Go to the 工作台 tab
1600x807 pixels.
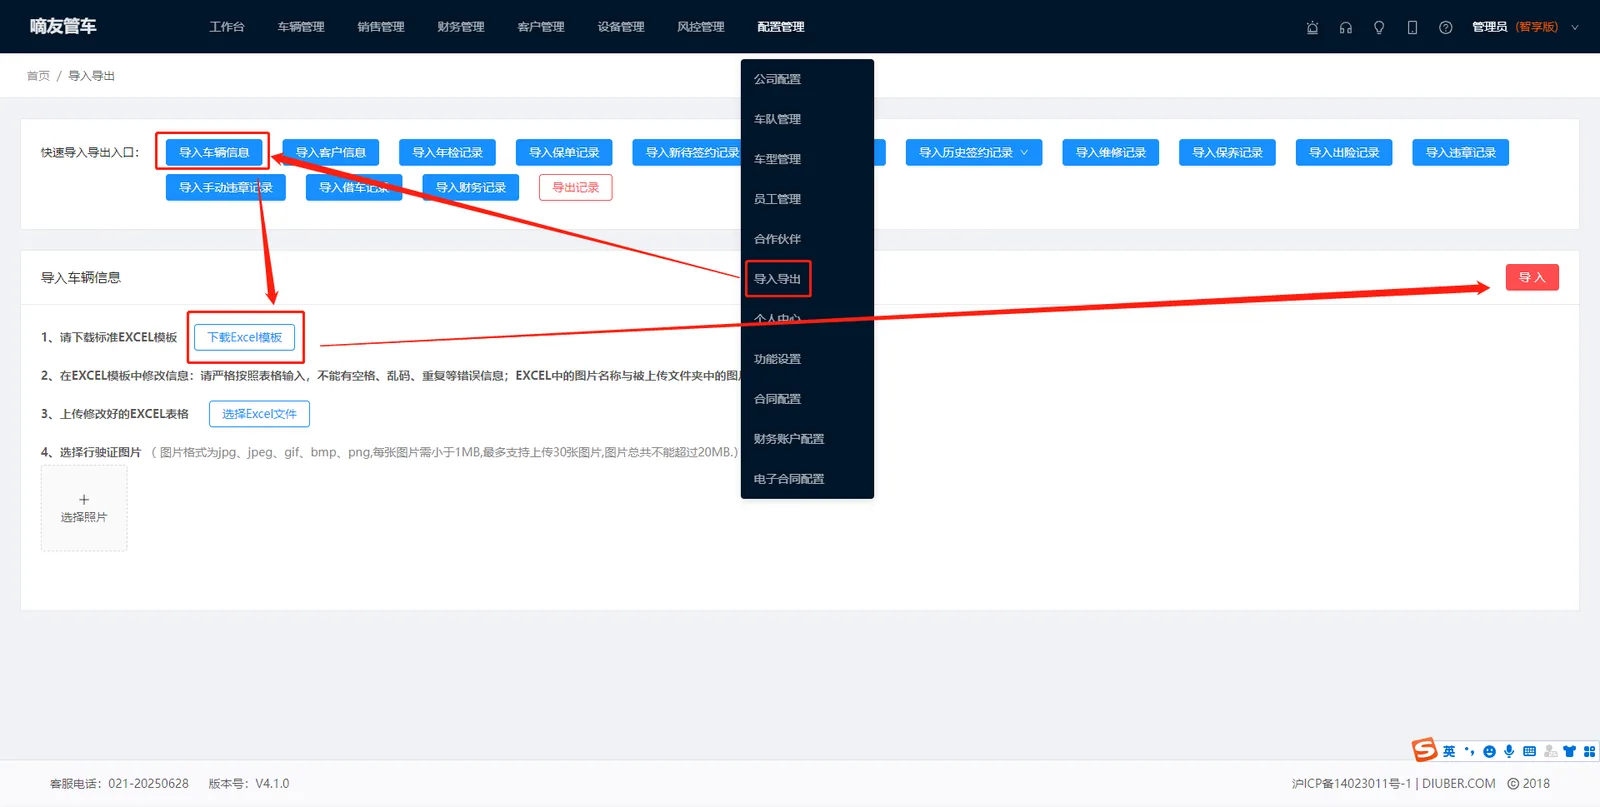click(227, 27)
